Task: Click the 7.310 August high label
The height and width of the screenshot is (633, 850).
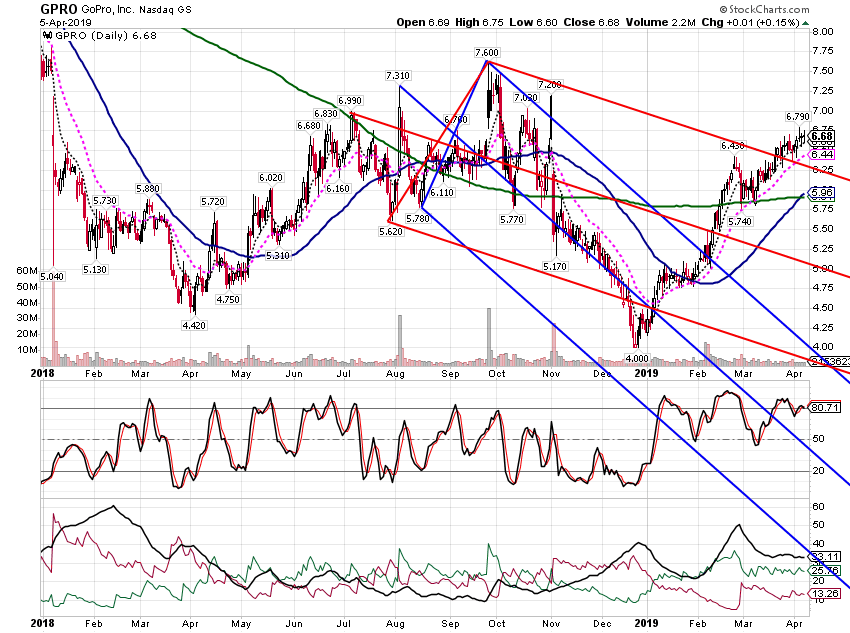Action: [398, 76]
